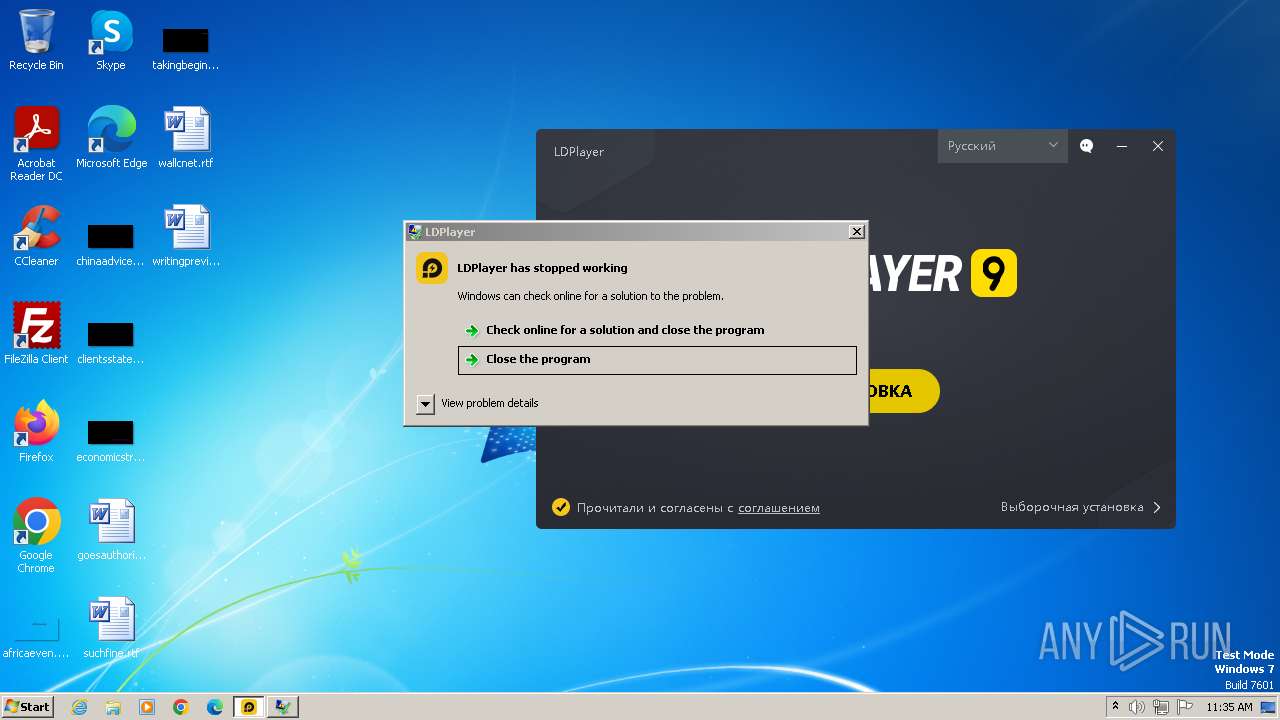Select africaeven desktop file
The image size is (1280, 720).
[36, 638]
